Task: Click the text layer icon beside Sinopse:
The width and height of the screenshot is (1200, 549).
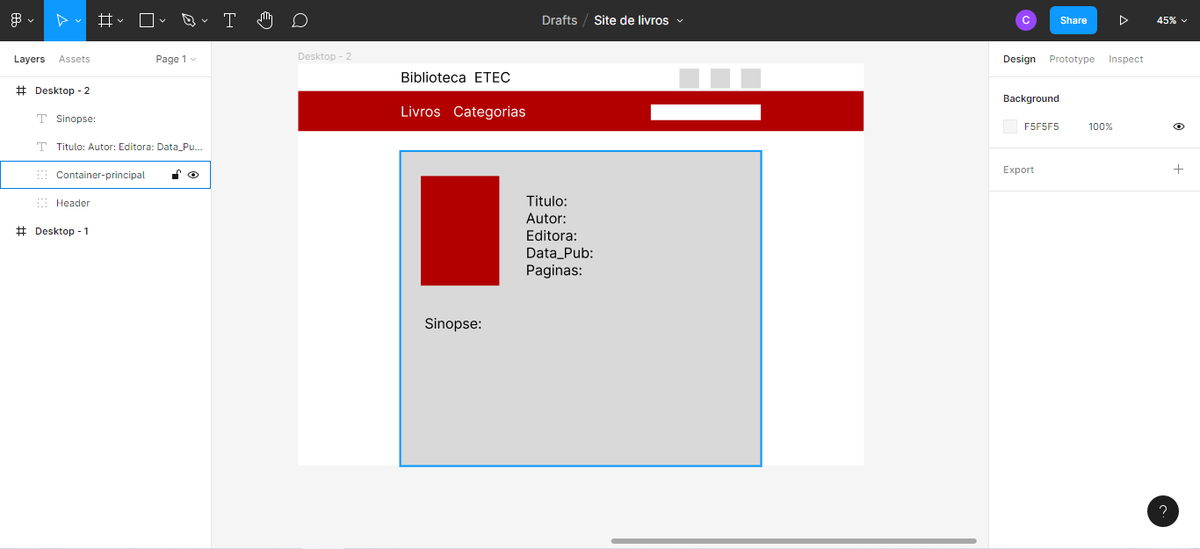Action: click(x=42, y=118)
